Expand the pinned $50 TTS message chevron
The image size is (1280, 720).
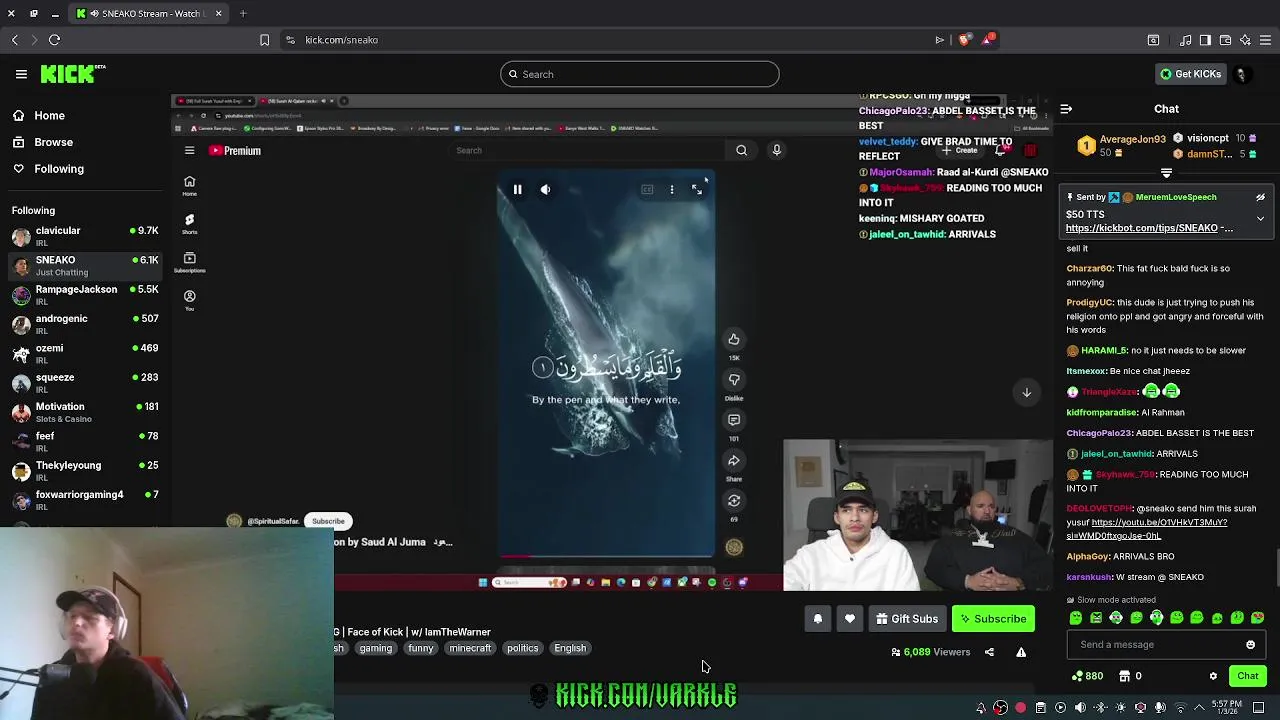(1260, 218)
